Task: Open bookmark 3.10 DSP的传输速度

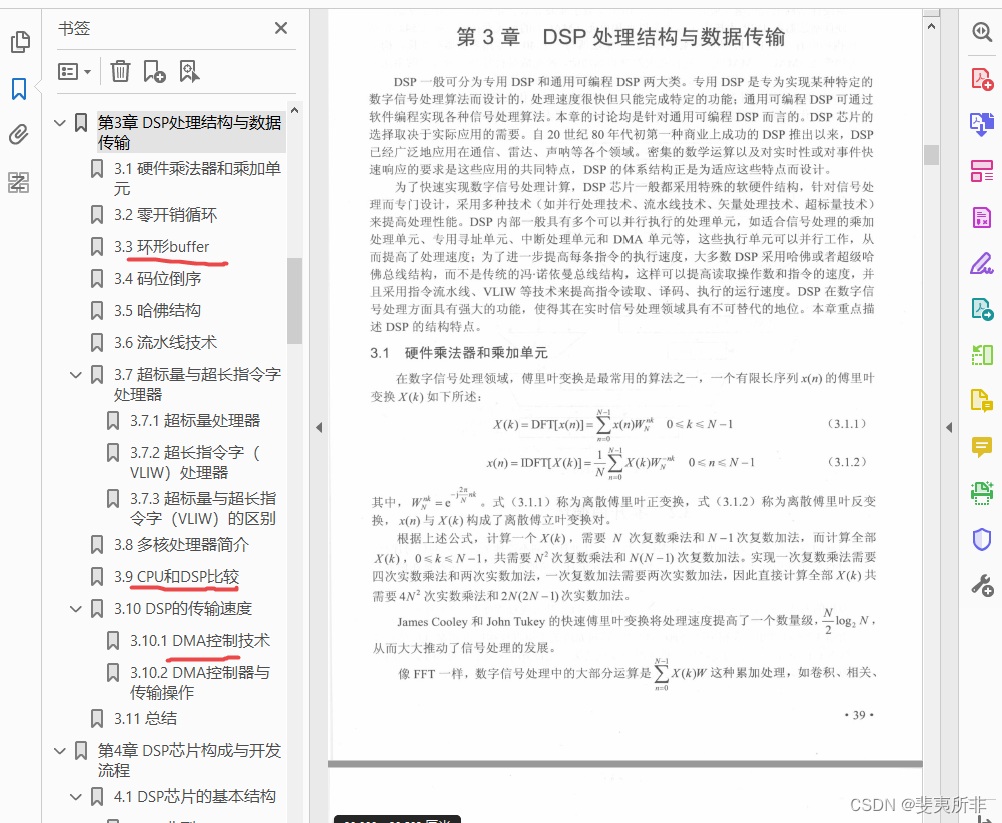Action: (183, 608)
